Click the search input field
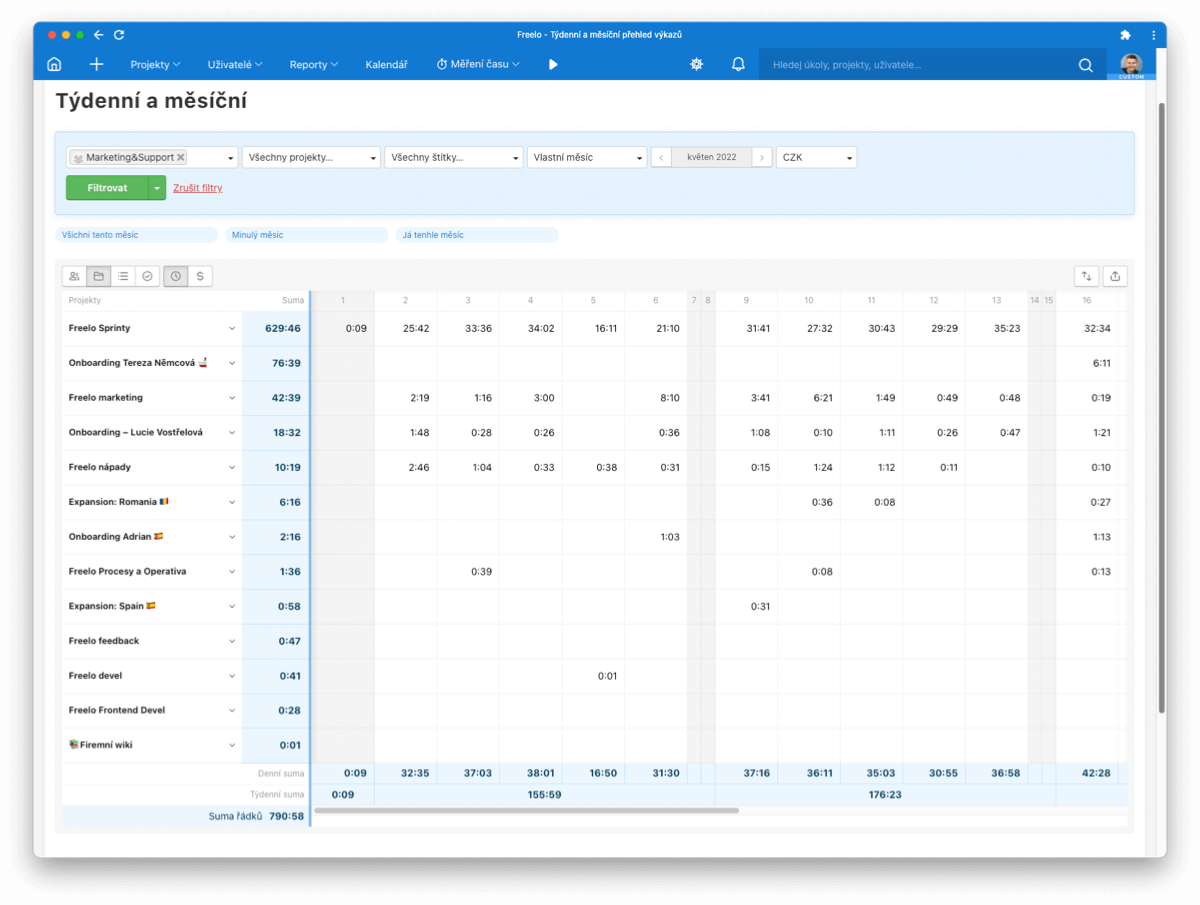Viewport: 1200px width, 905px height. click(x=920, y=65)
